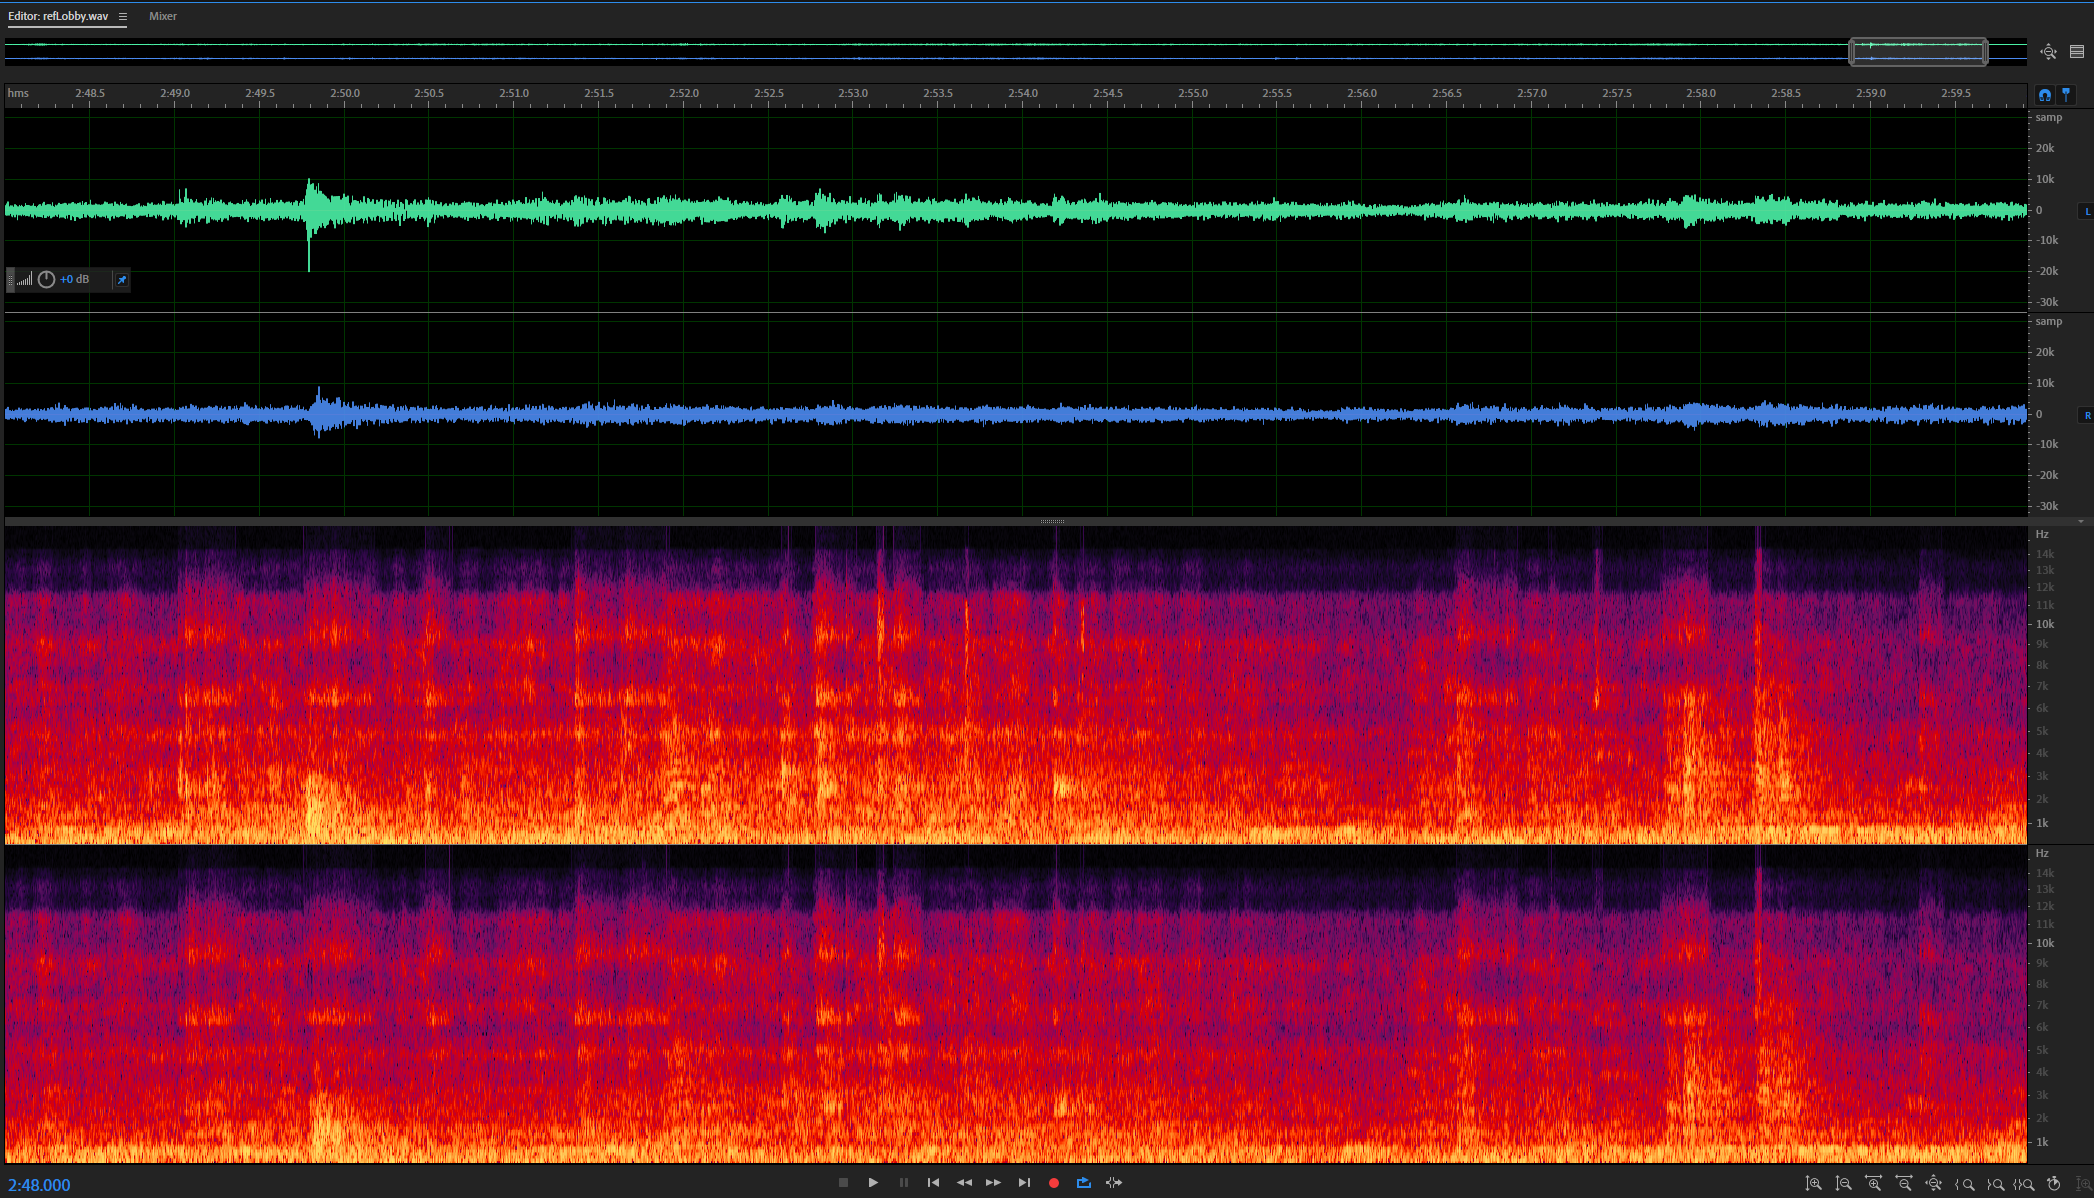Click Zoom Out Full icon
This screenshot has height=1198, width=2094.
pos(1934,1184)
